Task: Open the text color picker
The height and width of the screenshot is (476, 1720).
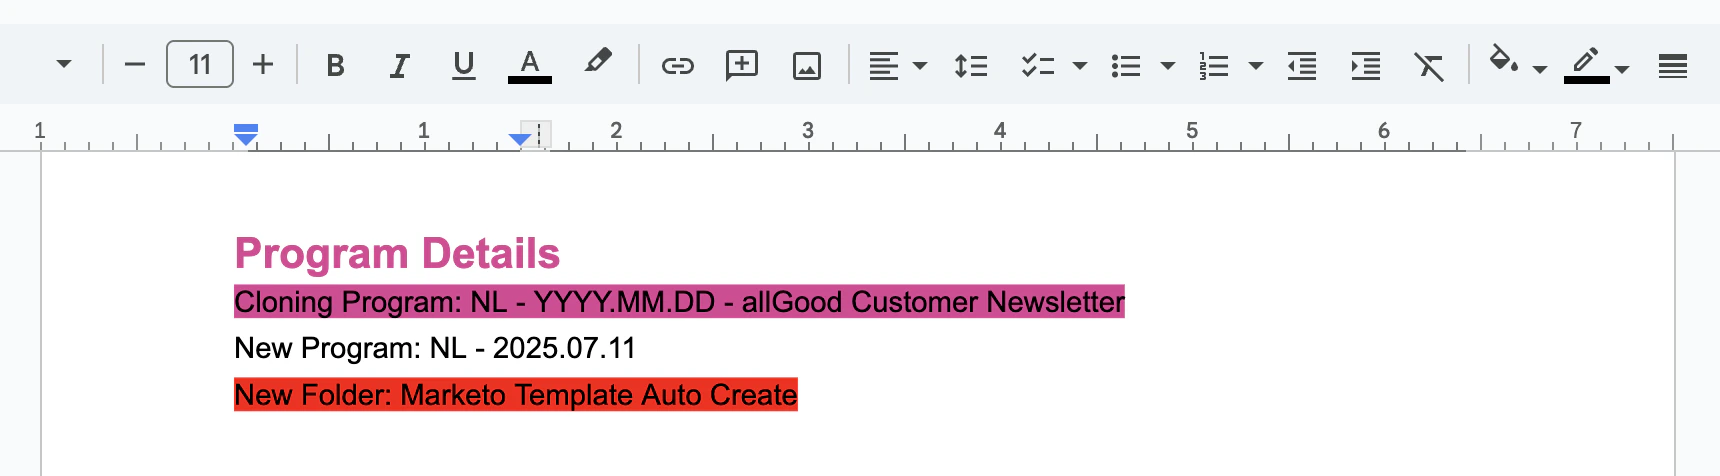Action: [530, 65]
